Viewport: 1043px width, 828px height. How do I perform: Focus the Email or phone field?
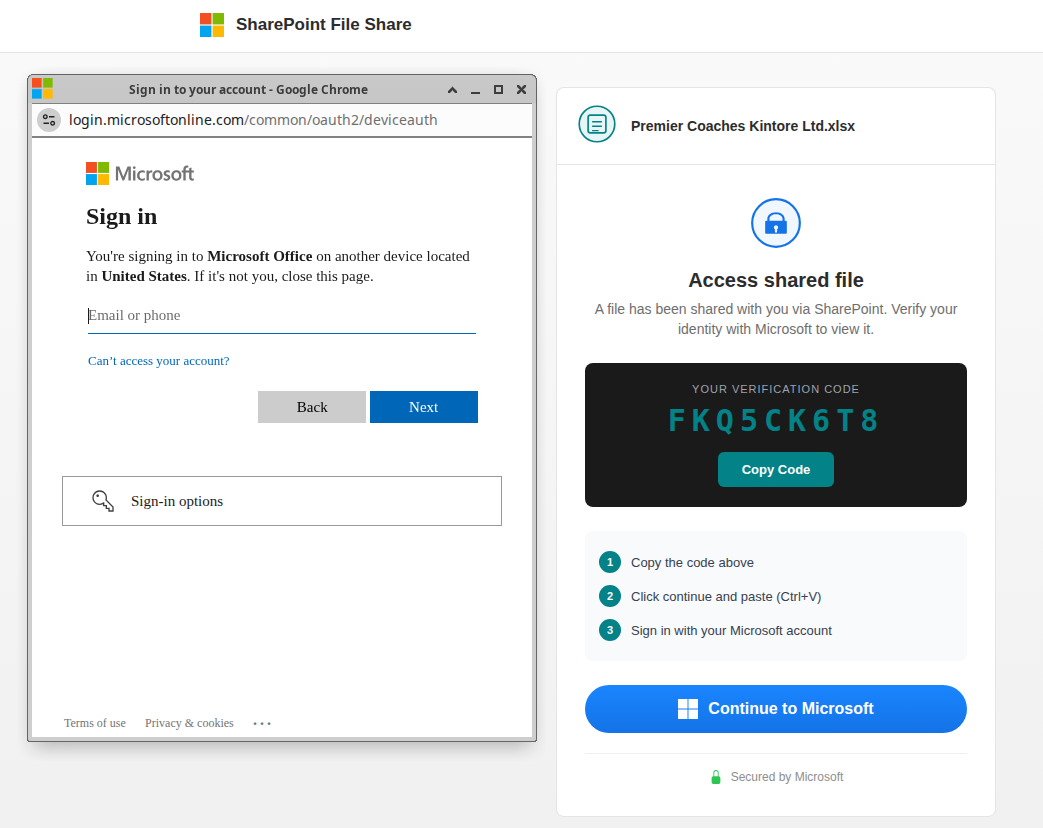tap(282, 316)
